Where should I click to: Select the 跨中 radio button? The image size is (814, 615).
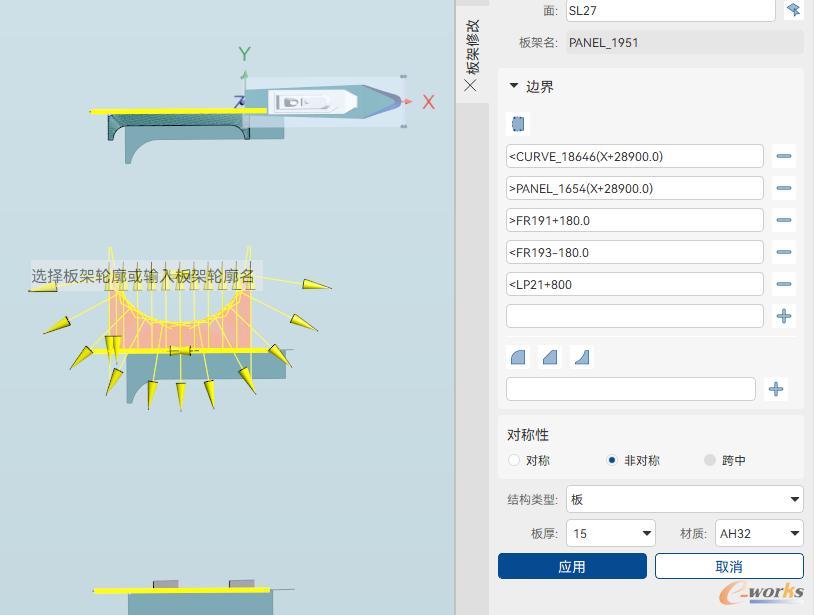(710, 460)
